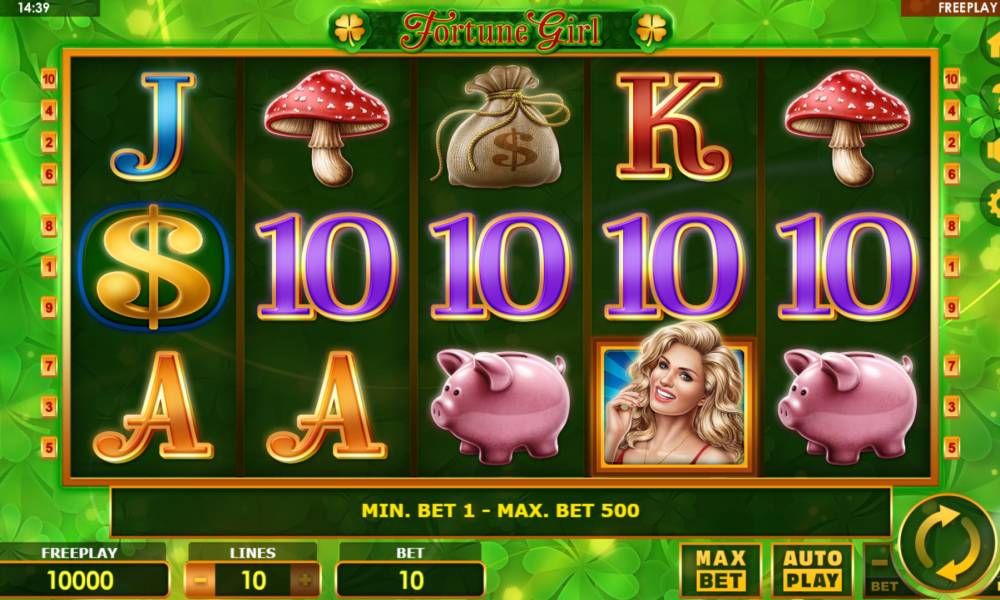Select the money bag symbol
1000x600 pixels.
502,126
